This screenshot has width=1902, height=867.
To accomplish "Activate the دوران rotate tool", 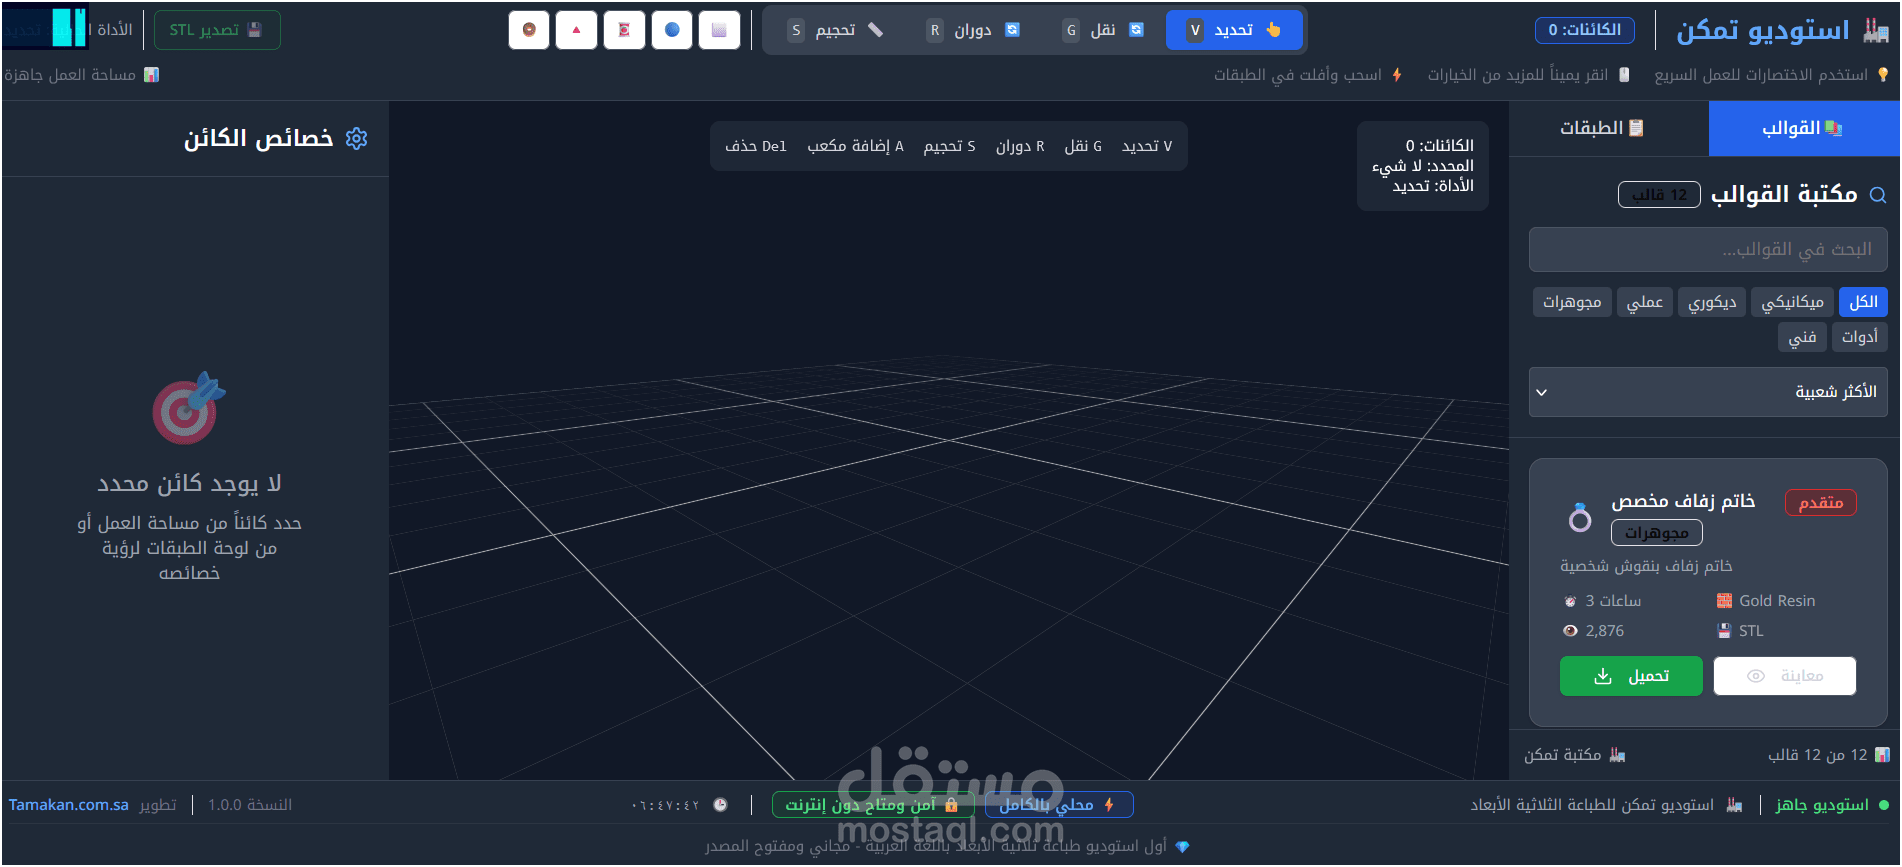I will (972, 30).
